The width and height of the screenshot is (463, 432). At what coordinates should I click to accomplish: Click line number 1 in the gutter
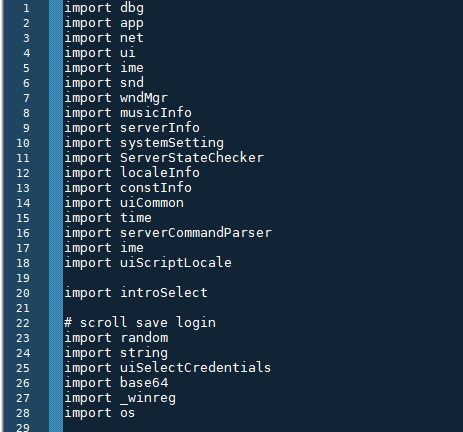(x=26, y=8)
